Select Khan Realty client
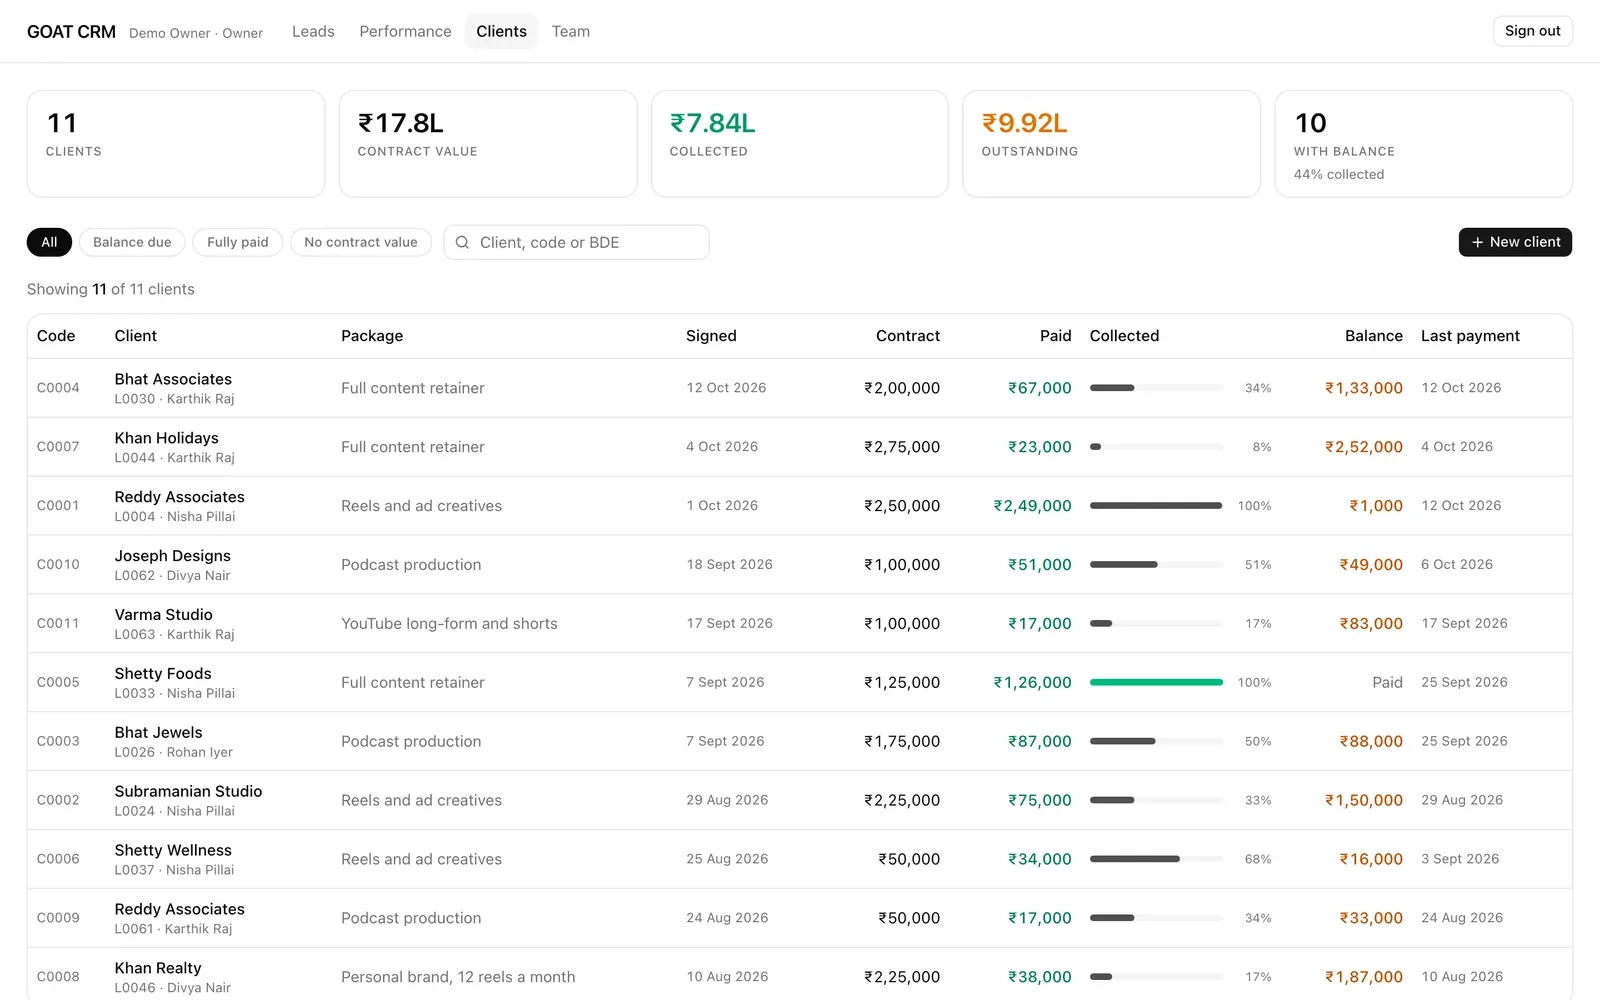 (x=158, y=969)
